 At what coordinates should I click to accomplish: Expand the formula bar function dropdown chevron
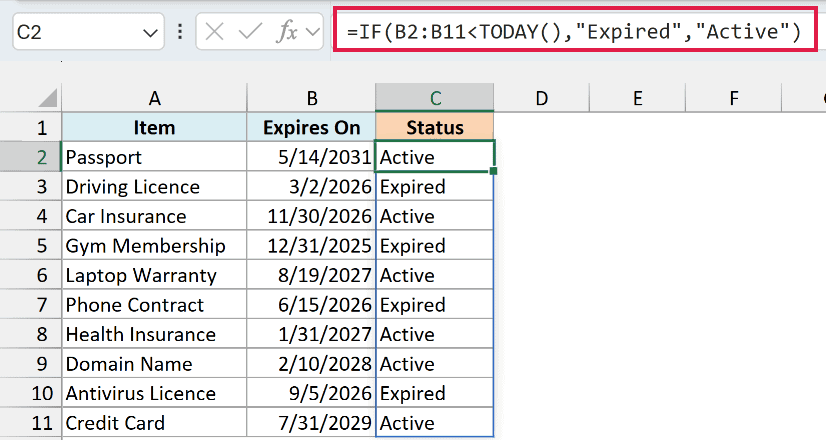(312, 33)
